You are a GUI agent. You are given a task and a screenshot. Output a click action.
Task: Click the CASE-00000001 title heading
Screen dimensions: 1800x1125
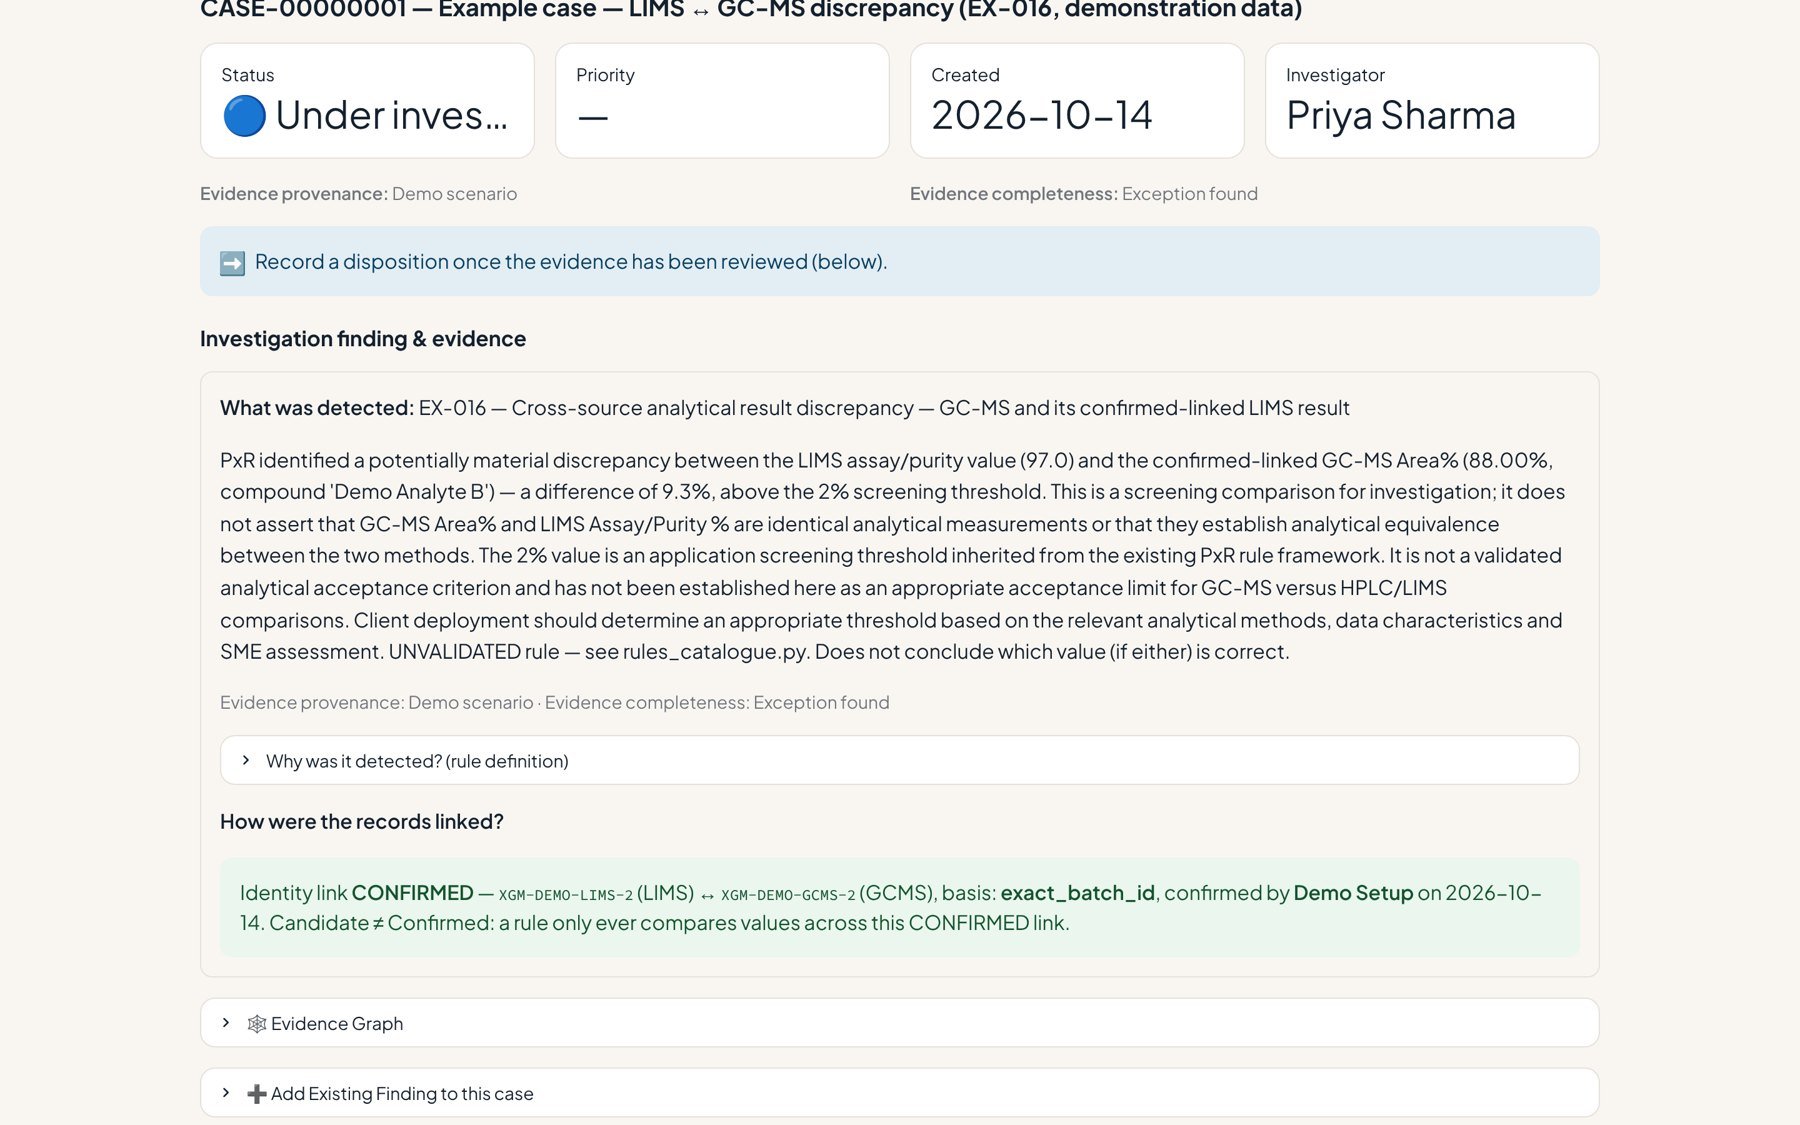(x=751, y=9)
